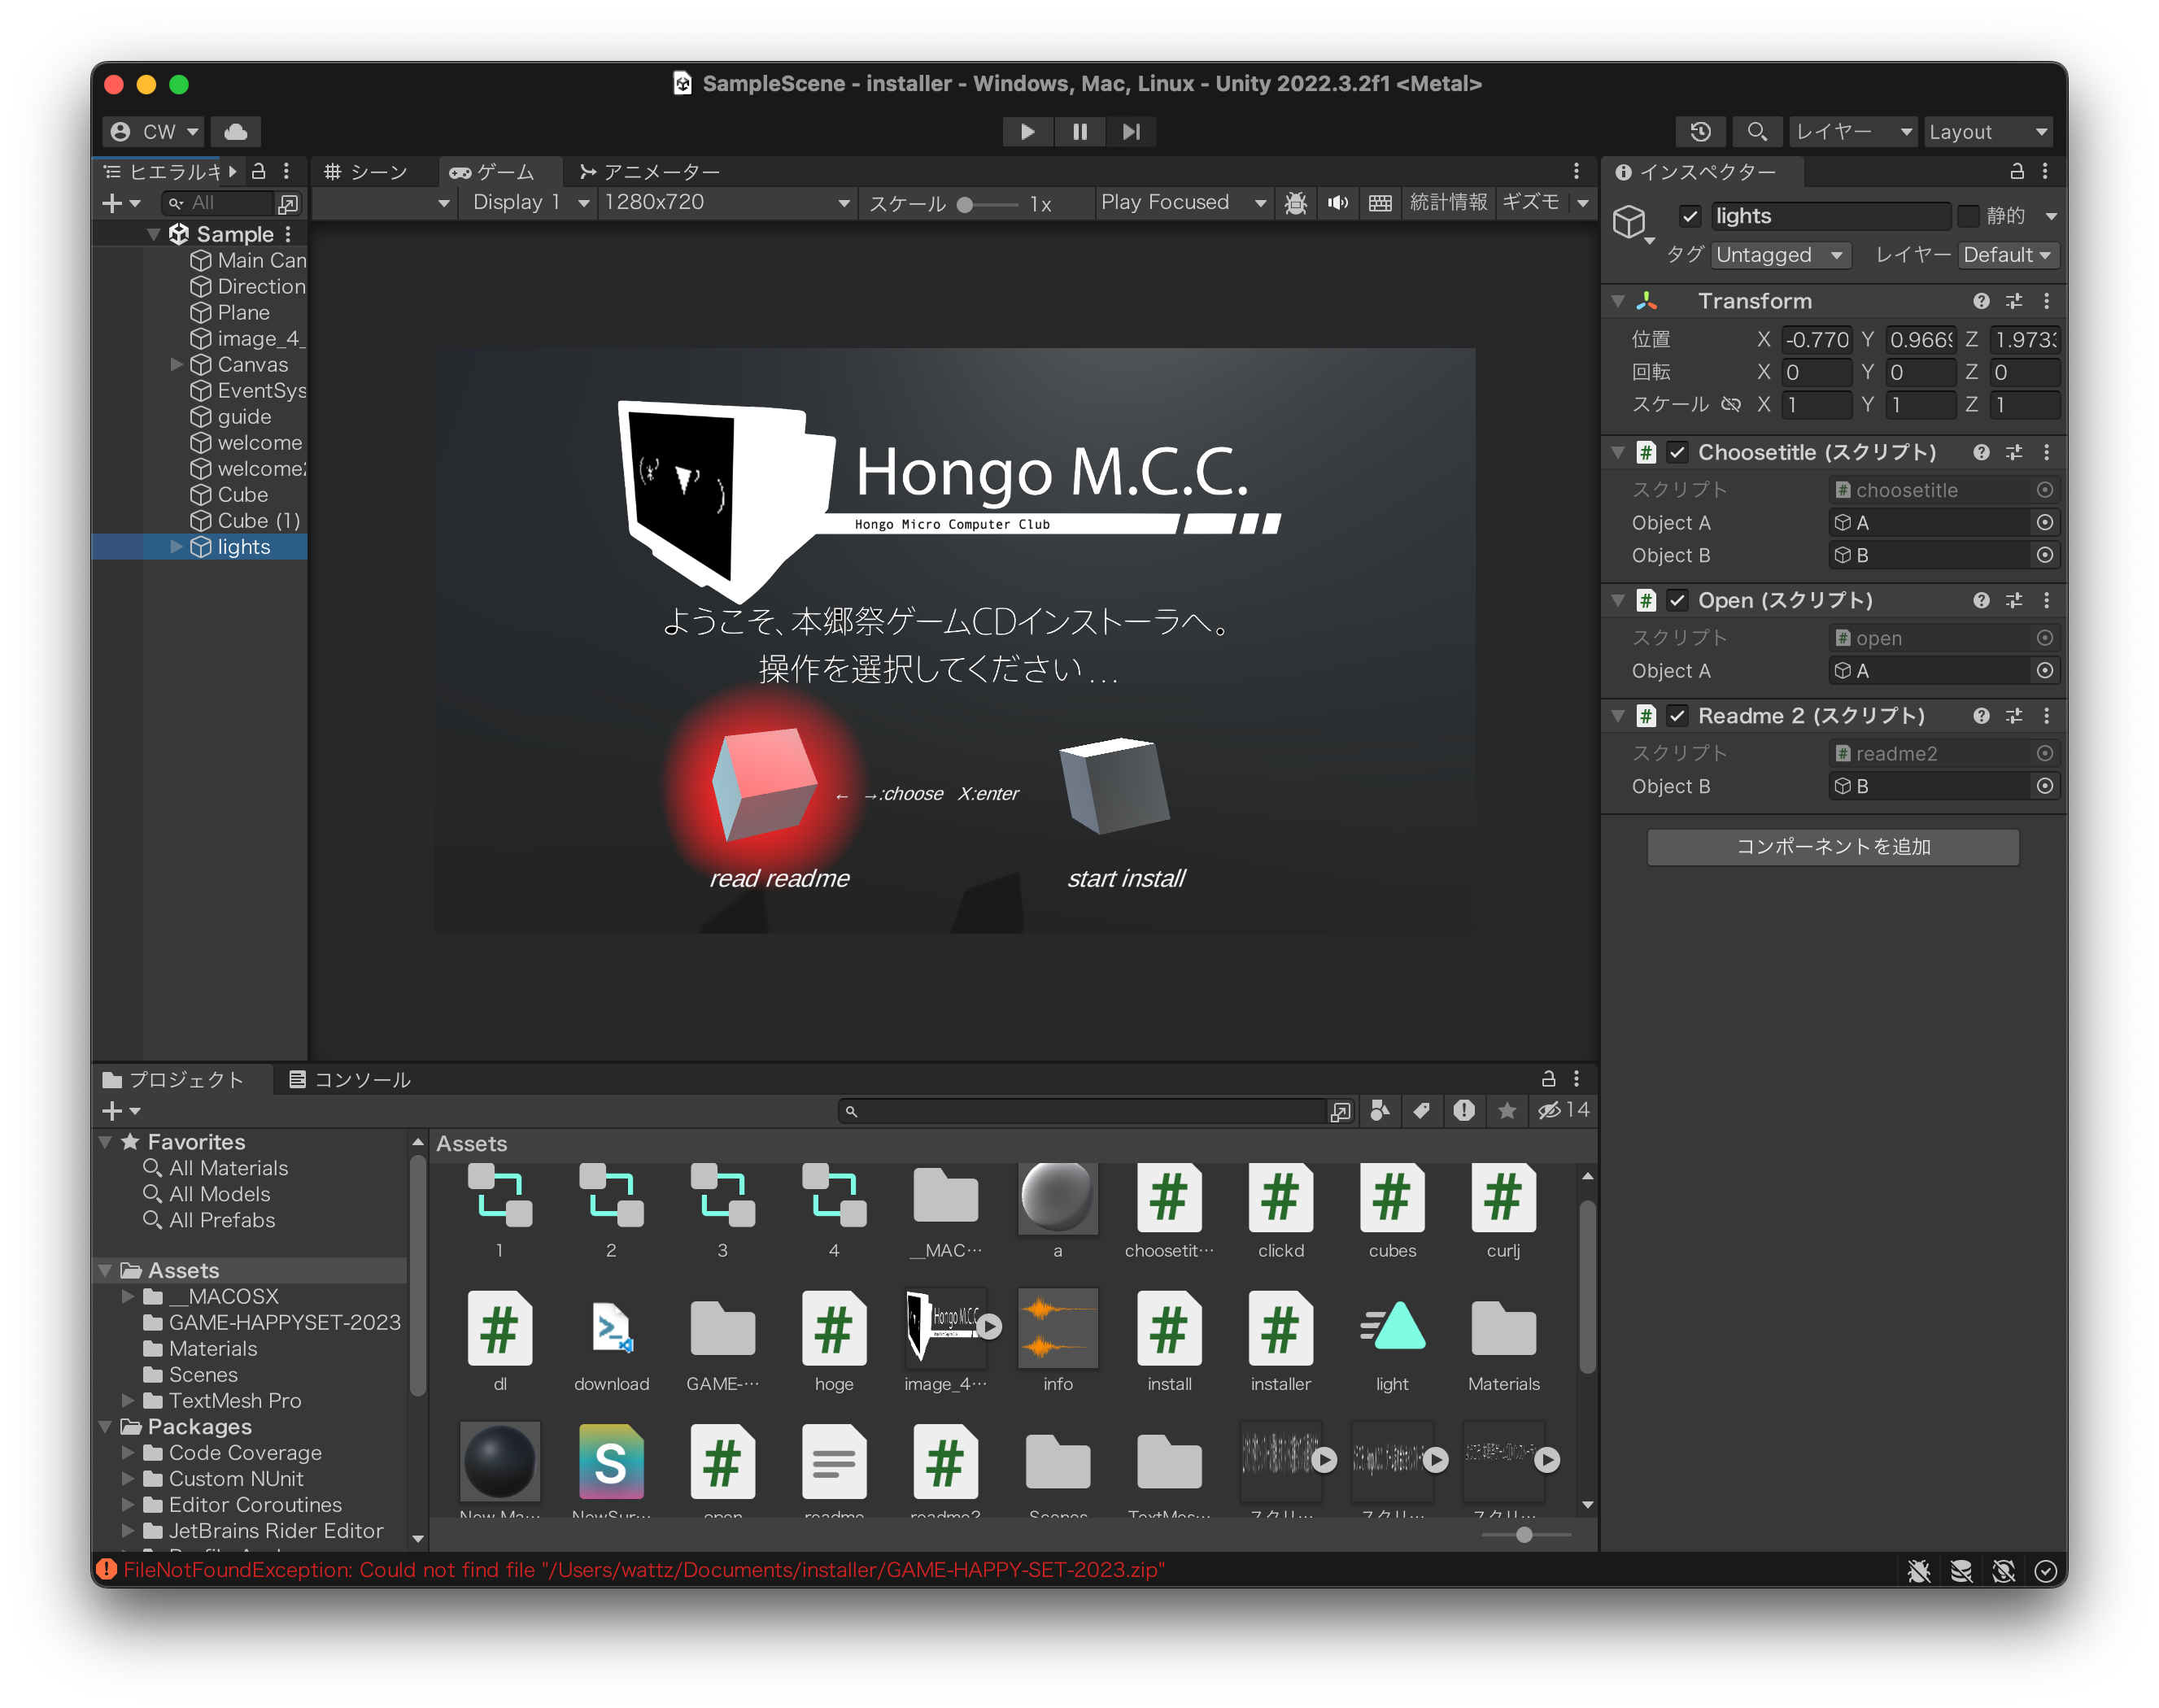Open Unity cloud services icon
Image resolution: width=2159 pixels, height=1708 pixels.
point(236,132)
